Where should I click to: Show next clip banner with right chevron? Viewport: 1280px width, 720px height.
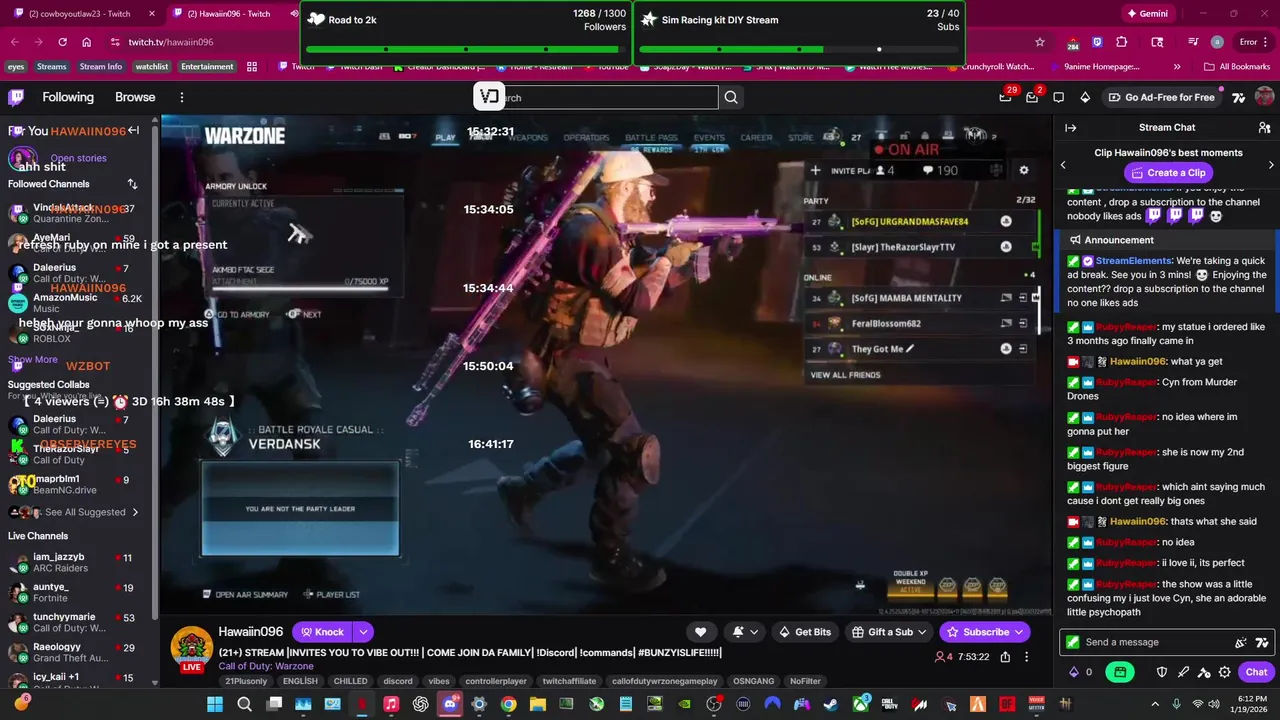coord(1271,165)
